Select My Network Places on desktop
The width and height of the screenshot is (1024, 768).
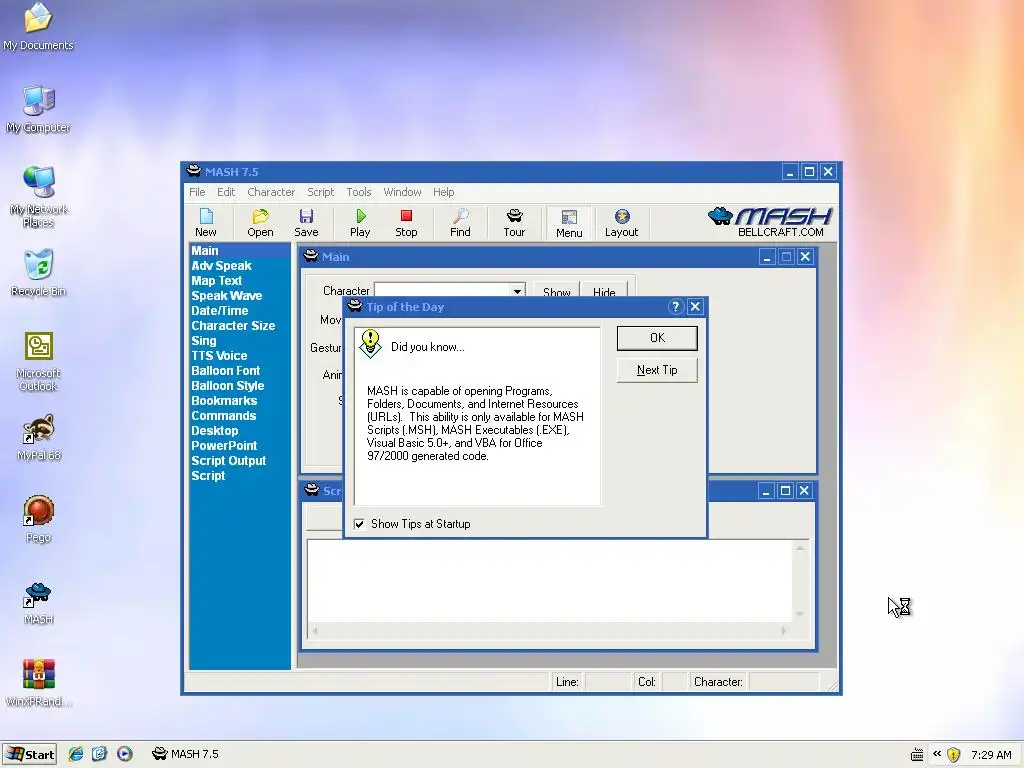pyautogui.click(x=38, y=197)
